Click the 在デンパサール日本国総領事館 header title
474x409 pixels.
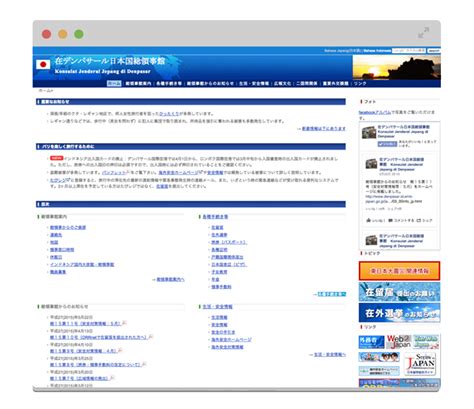coord(110,61)
